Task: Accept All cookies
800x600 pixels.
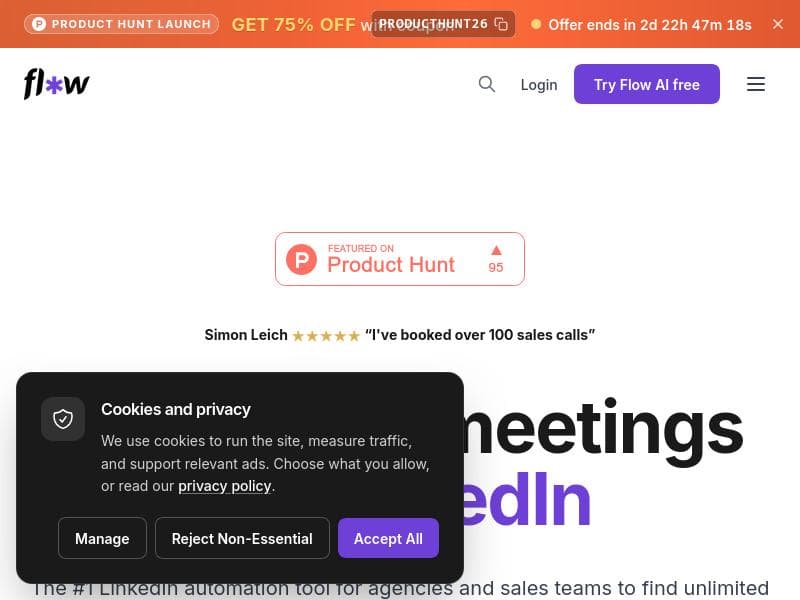Action: 388,538
